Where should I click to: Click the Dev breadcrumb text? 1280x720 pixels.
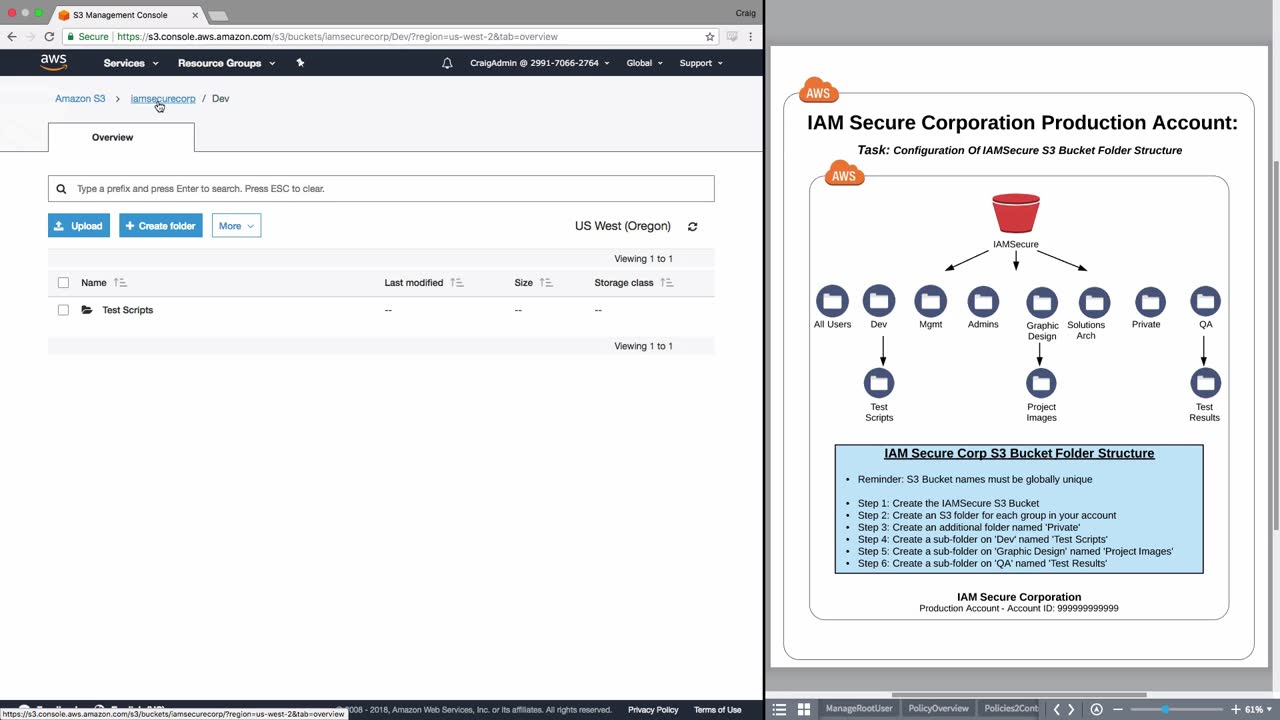[221, 99]
